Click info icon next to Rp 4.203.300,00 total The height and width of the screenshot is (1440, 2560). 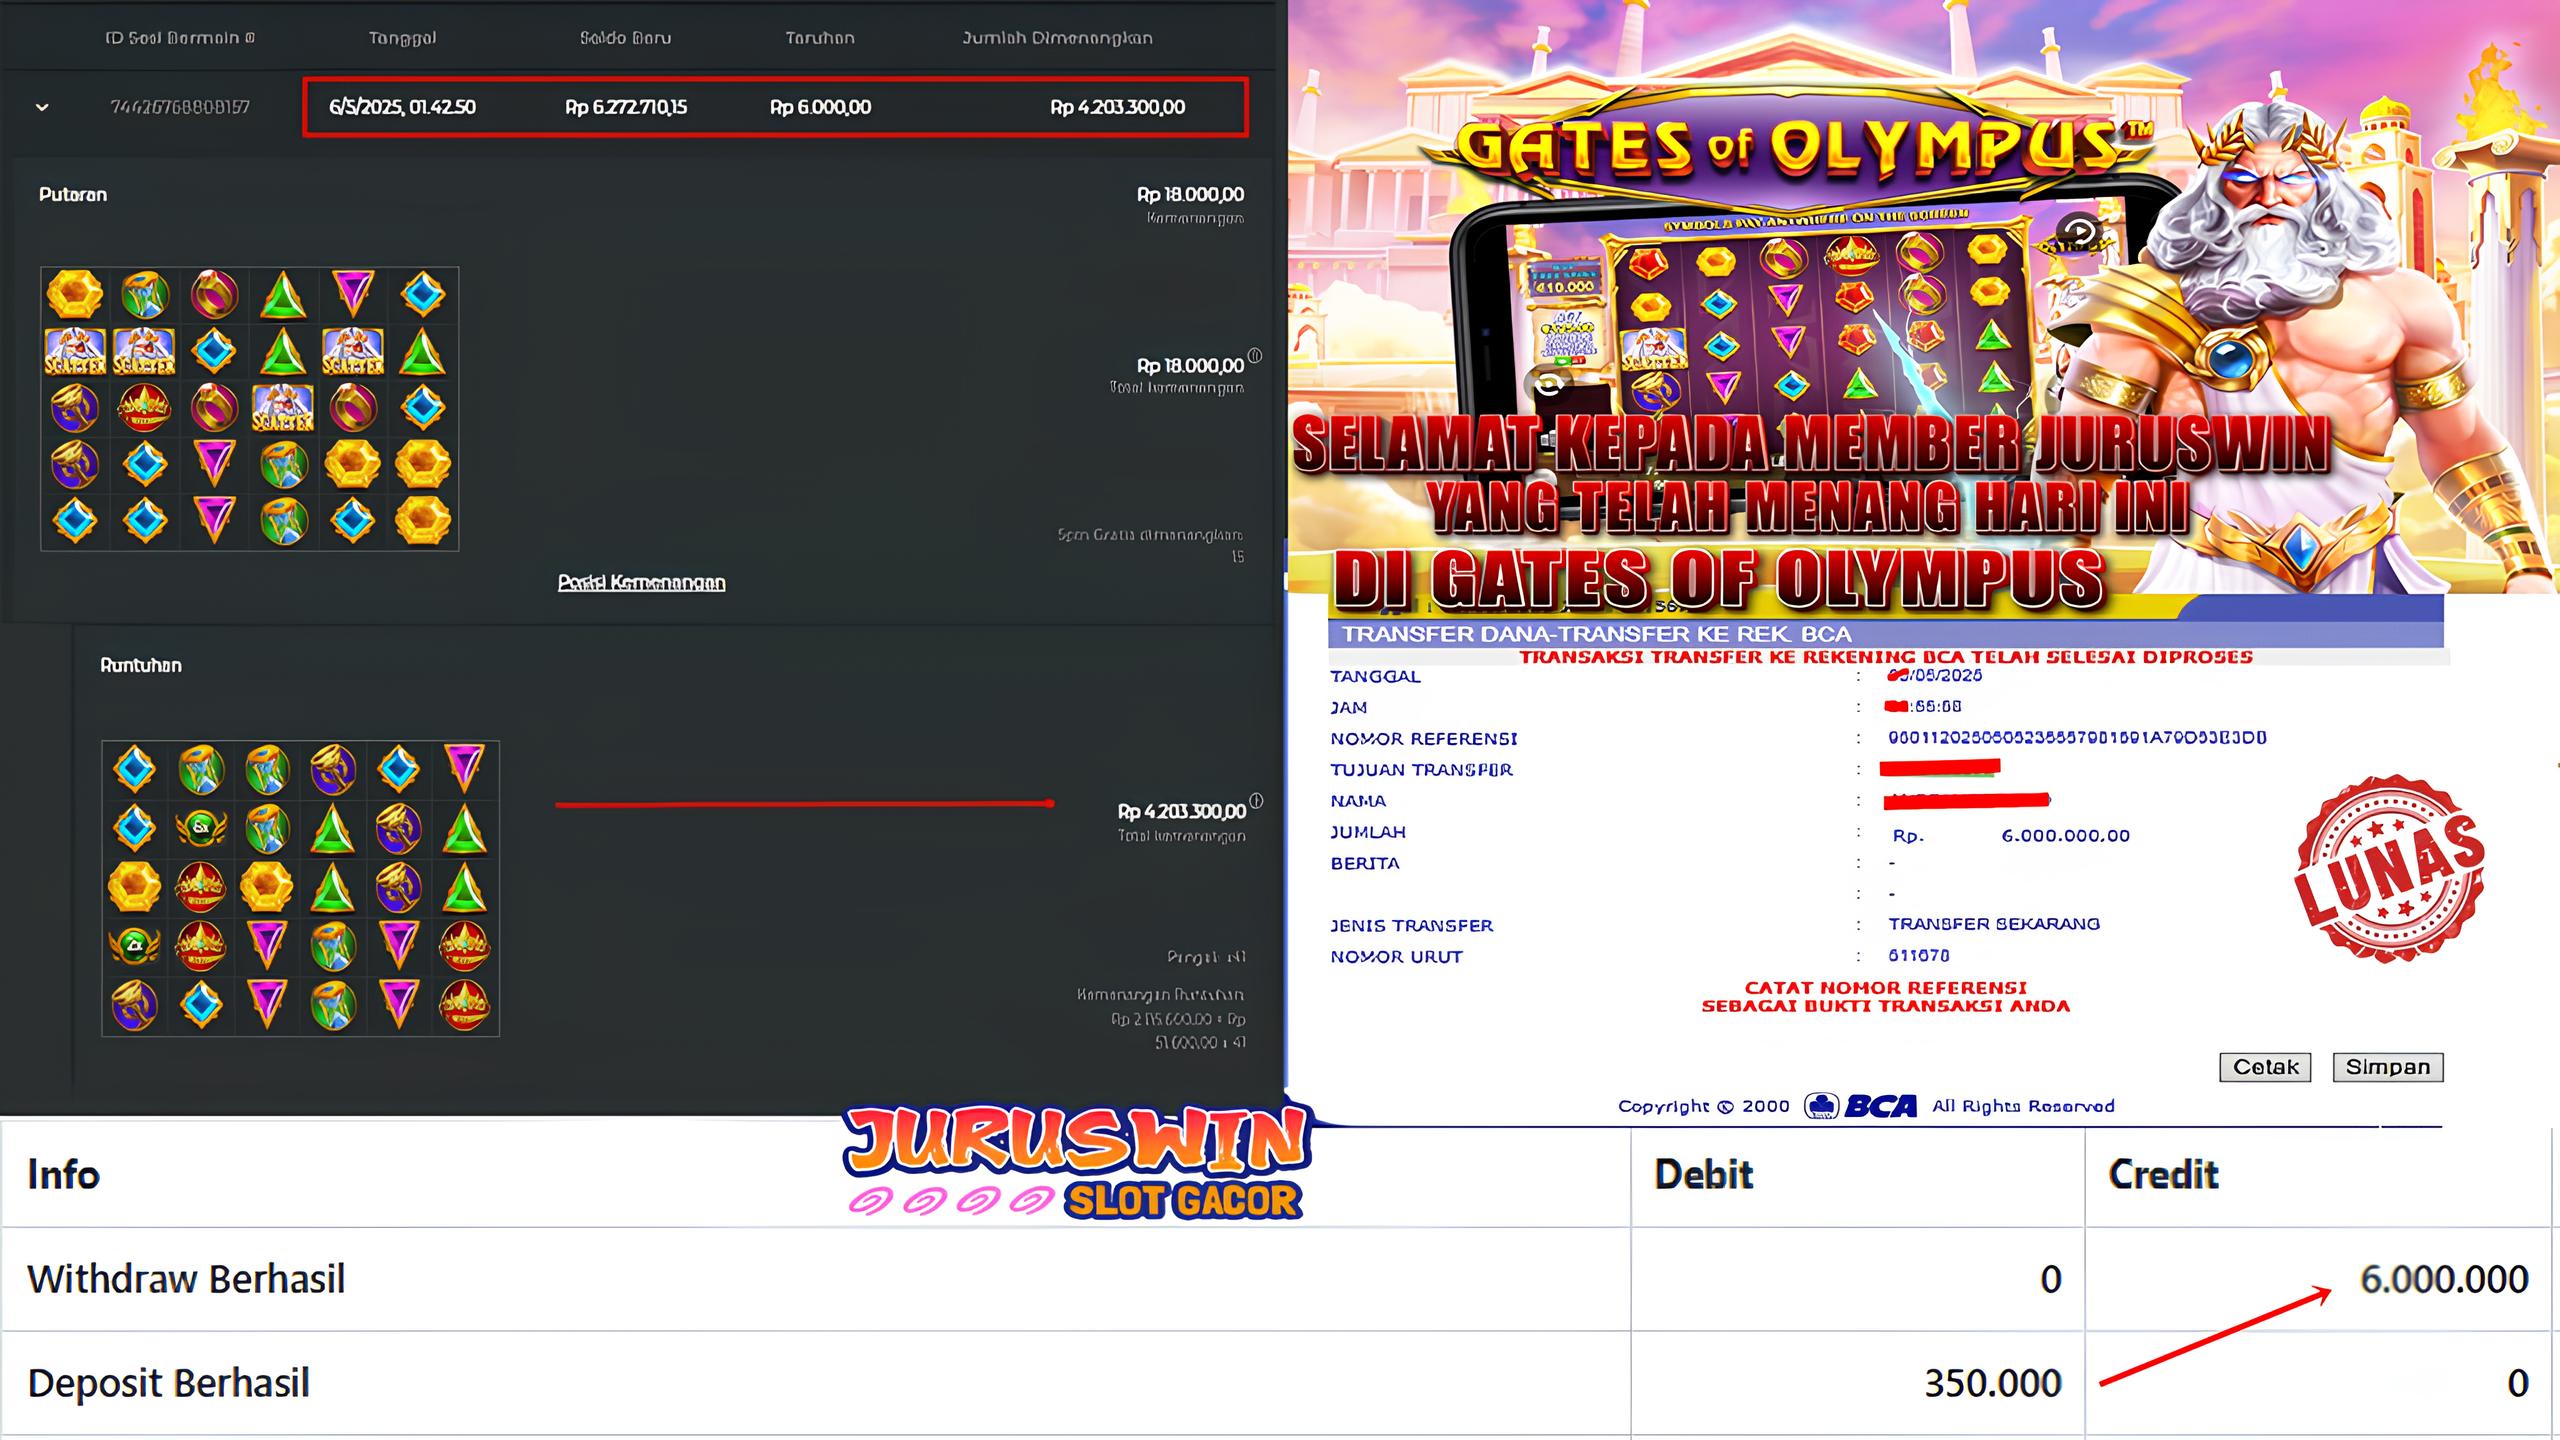coord(1256,801)
